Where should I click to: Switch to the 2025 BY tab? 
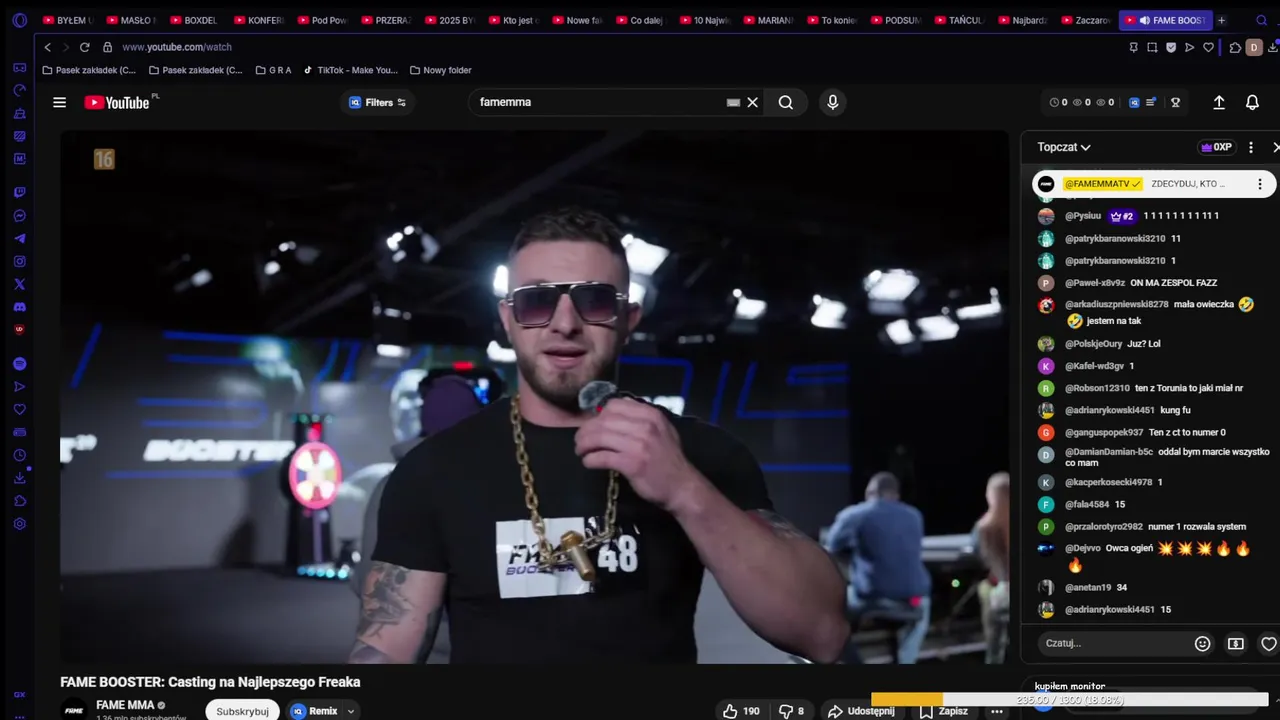coord(452,20)
